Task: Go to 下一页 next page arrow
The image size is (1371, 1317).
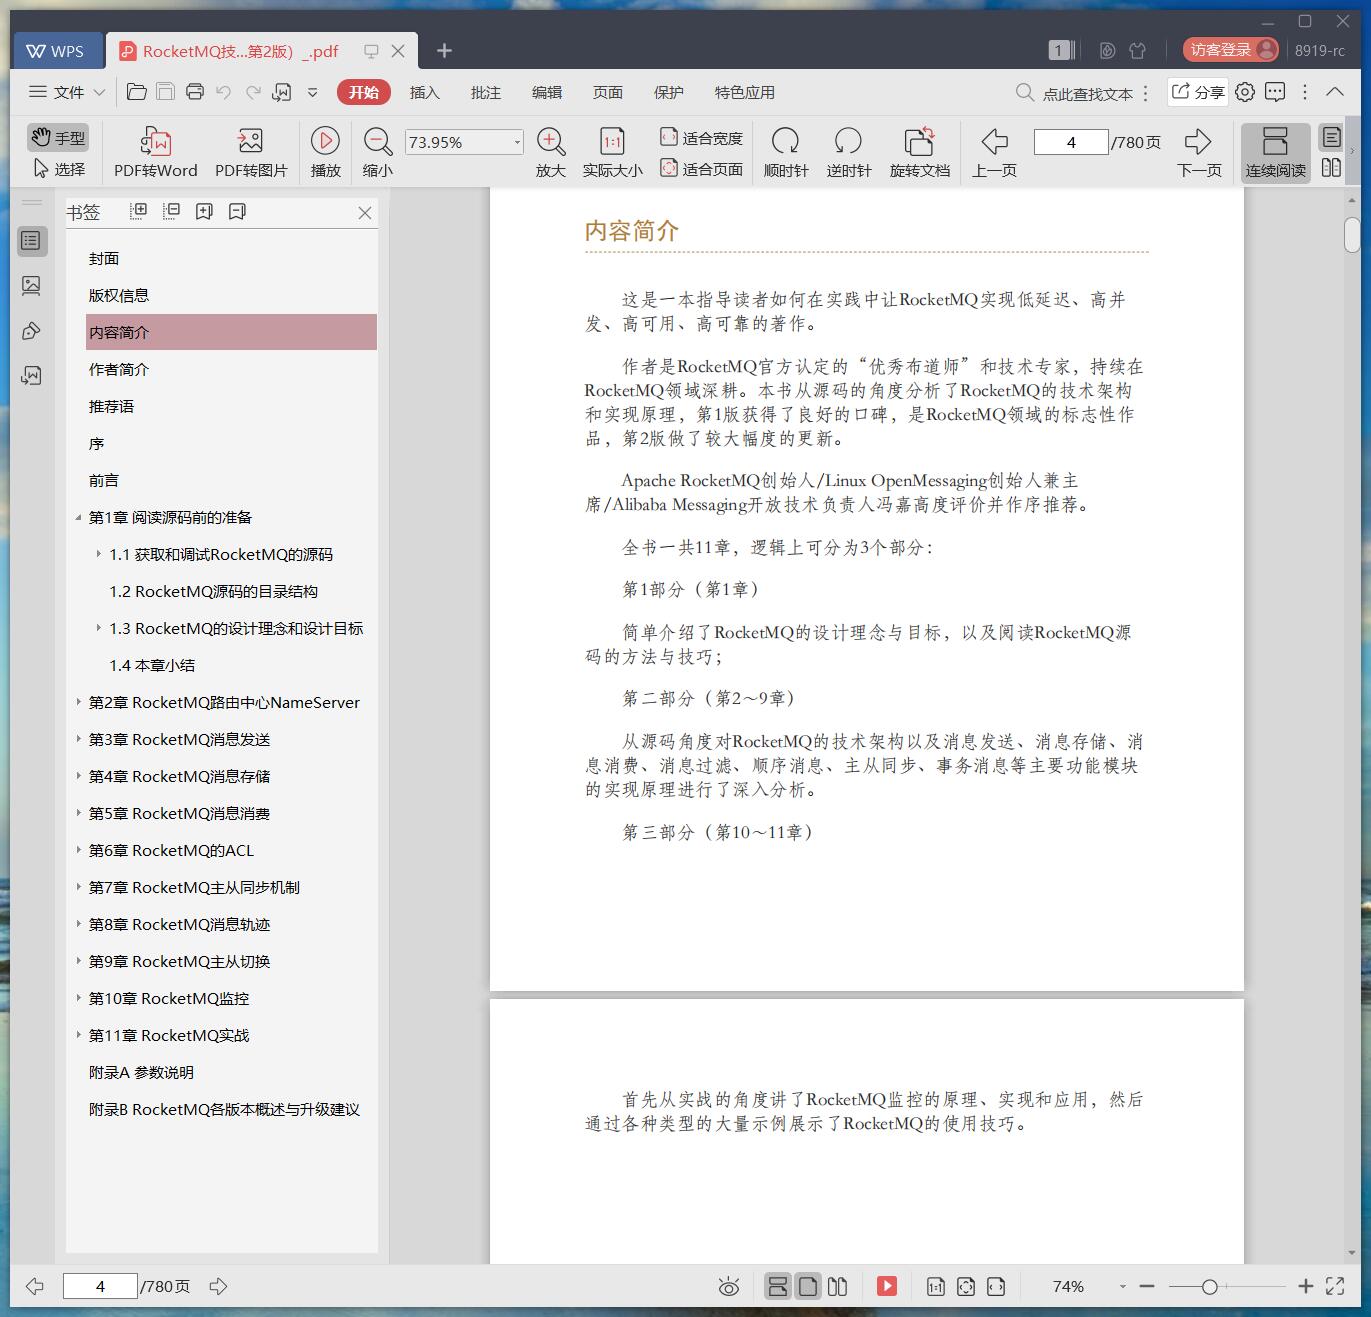Action: point(1198,141)
